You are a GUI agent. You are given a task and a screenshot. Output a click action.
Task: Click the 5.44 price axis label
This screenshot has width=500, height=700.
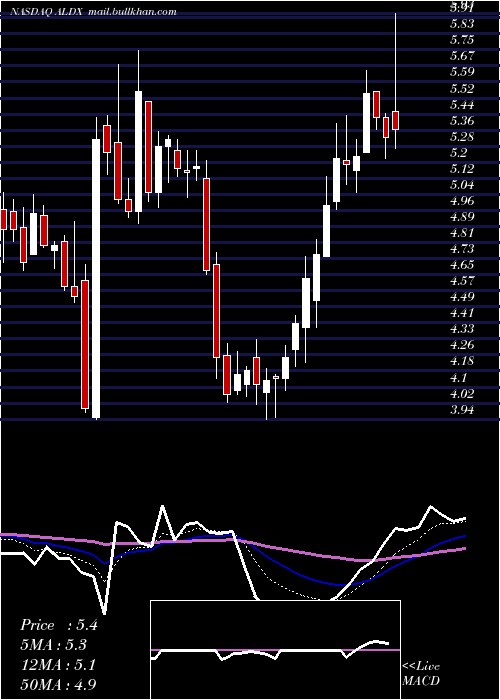point(462,105)
